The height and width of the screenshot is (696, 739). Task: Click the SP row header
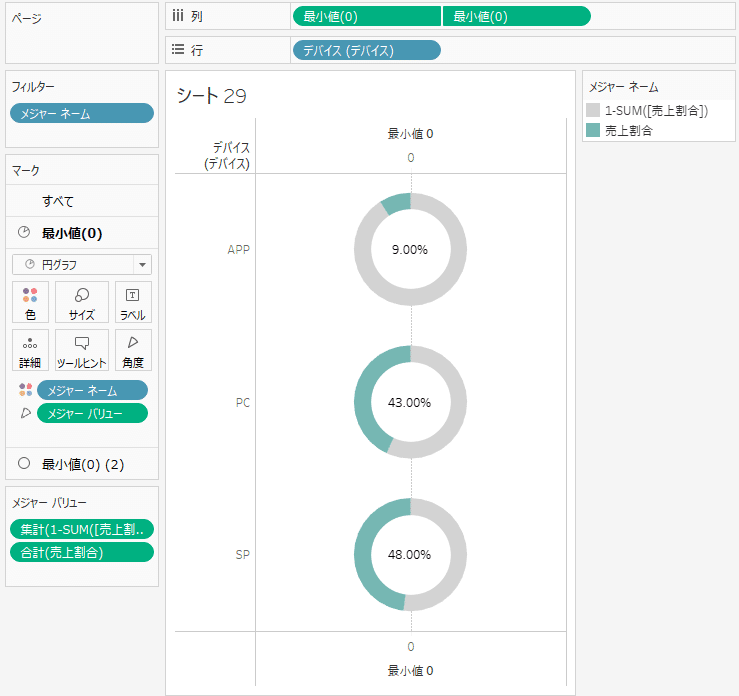pos(243,555)
